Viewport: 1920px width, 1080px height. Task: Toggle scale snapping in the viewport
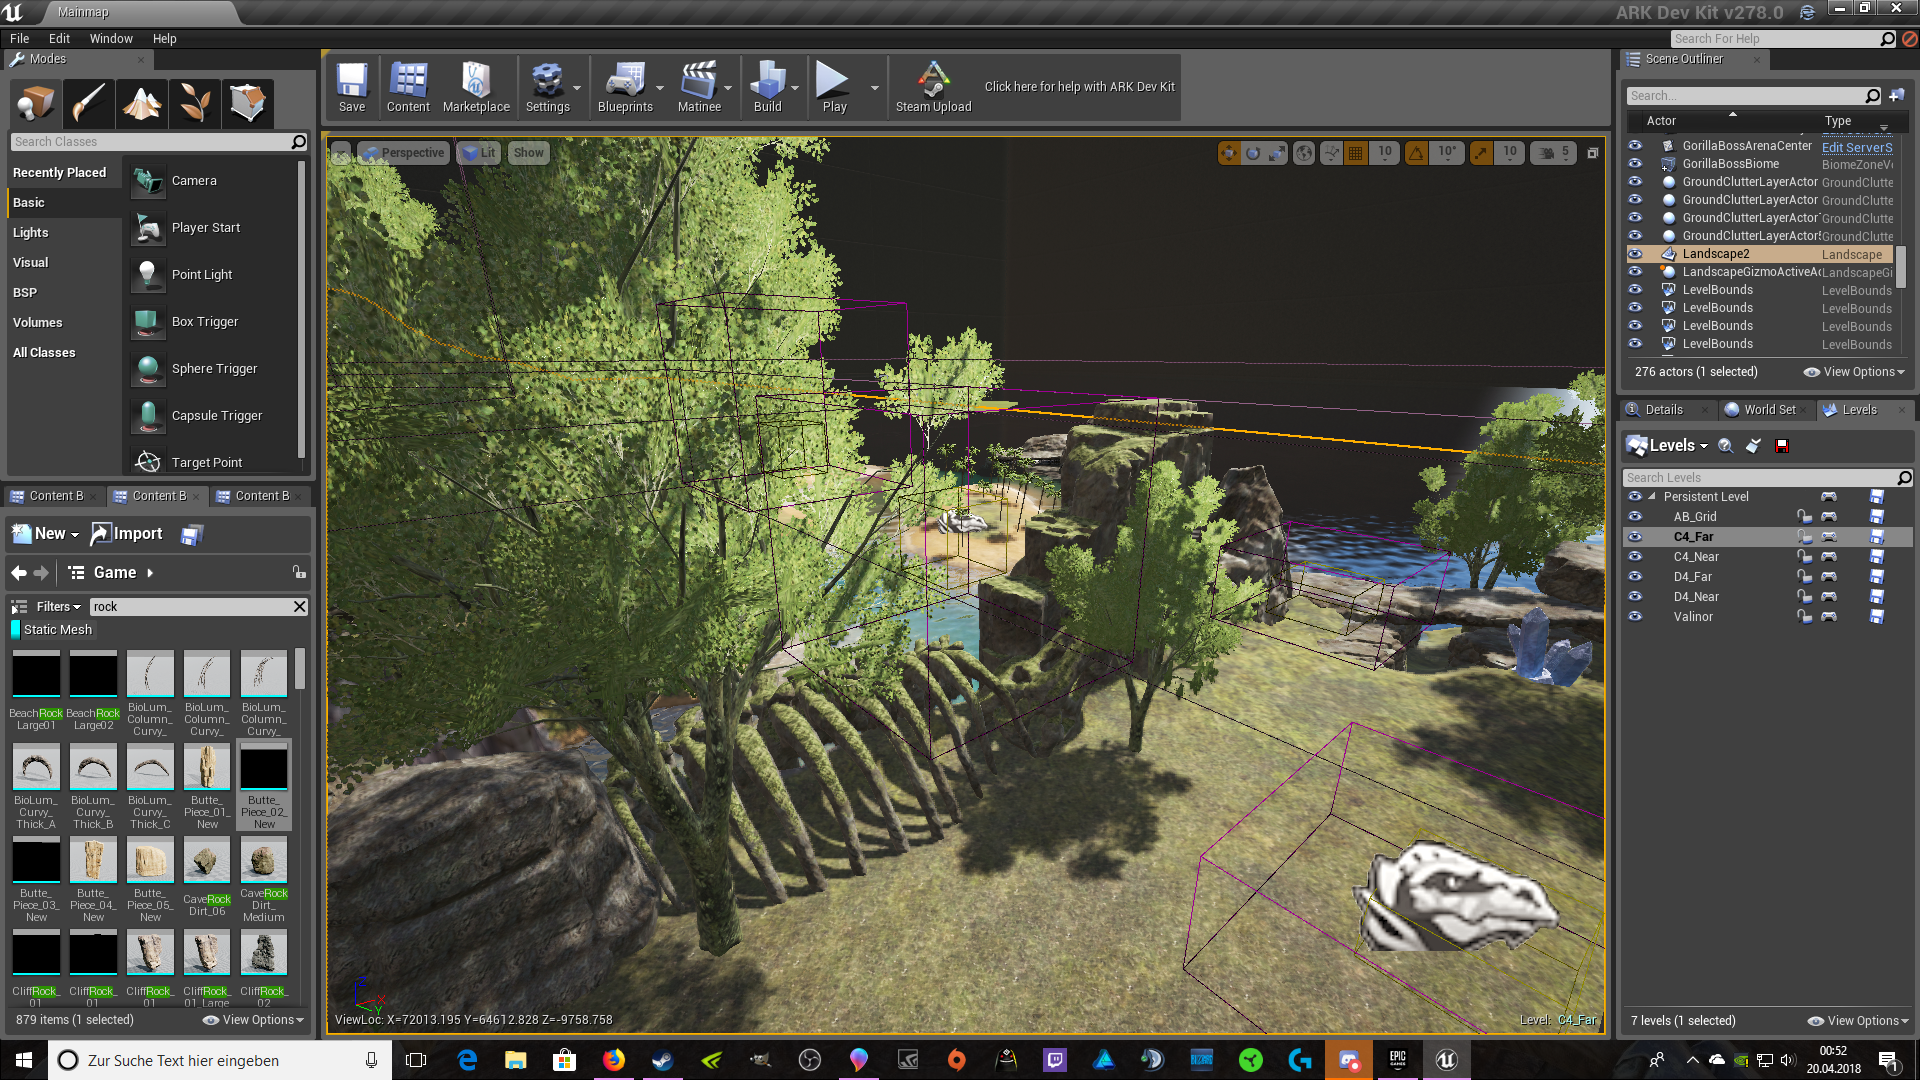click(1480, 153)
